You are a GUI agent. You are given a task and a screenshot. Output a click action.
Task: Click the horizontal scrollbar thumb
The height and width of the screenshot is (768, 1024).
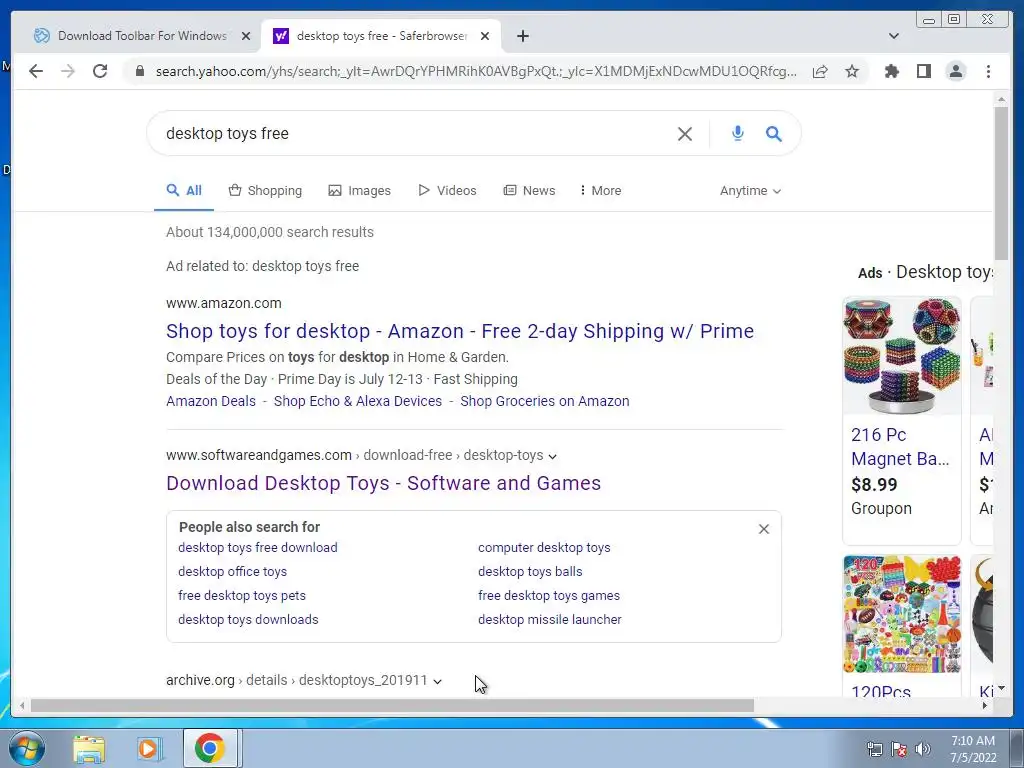(392, 705)
